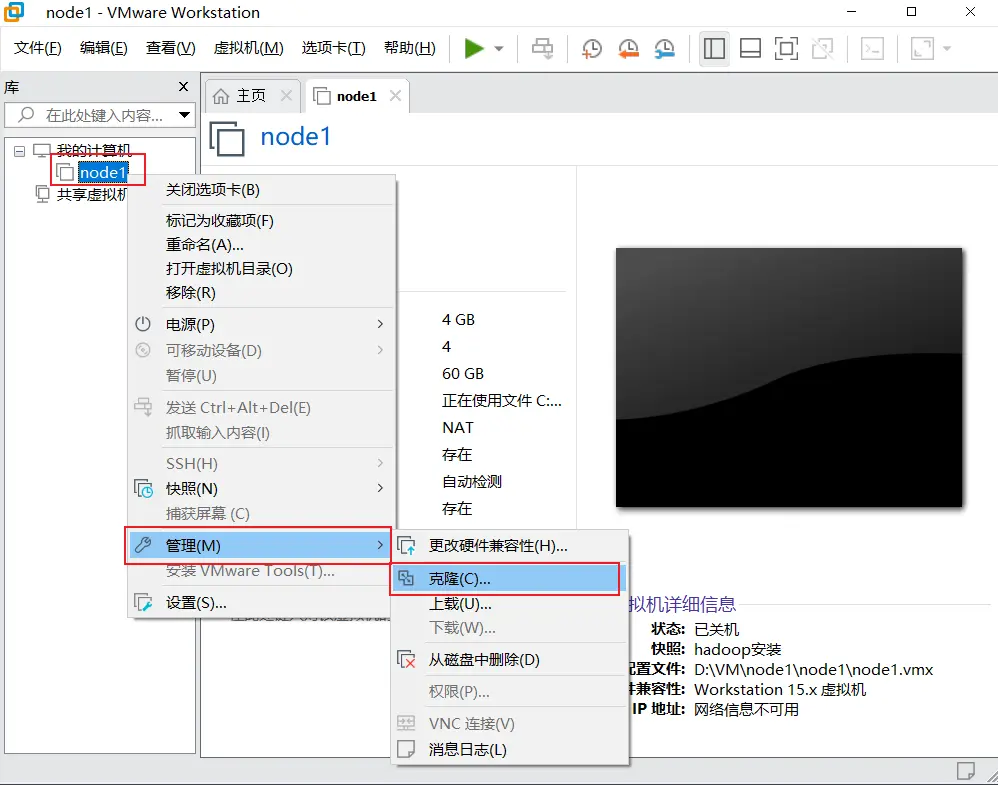This screenshot has height=785, width=998.
Task: Choose 移除(R) menu entry
Action: [262, 293]
